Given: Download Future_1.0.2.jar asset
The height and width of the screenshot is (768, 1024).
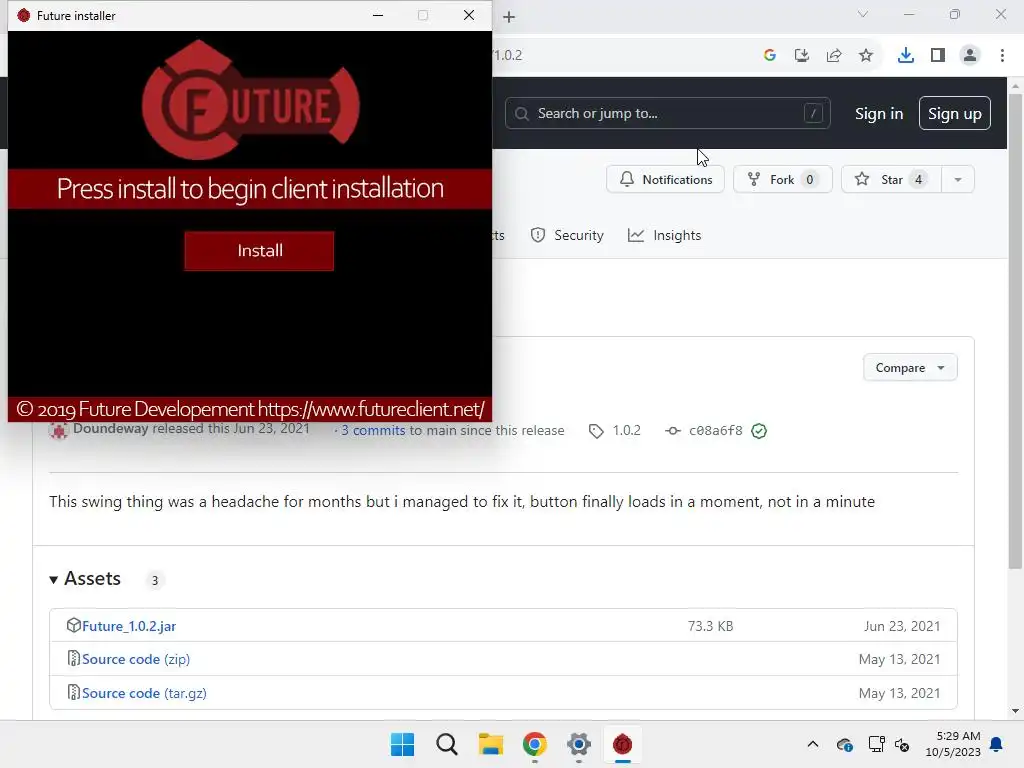Looking at the screenshot, I should click(x=129, y=626).
